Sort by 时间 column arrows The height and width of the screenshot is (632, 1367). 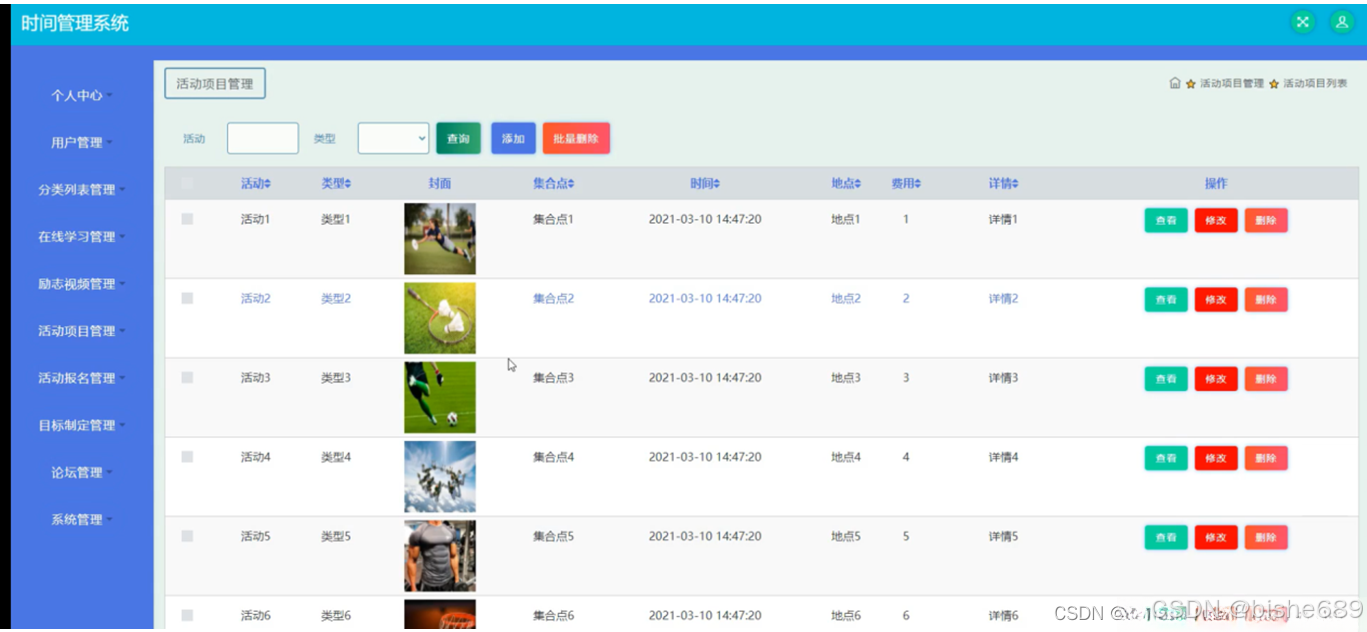pos(717,184)
